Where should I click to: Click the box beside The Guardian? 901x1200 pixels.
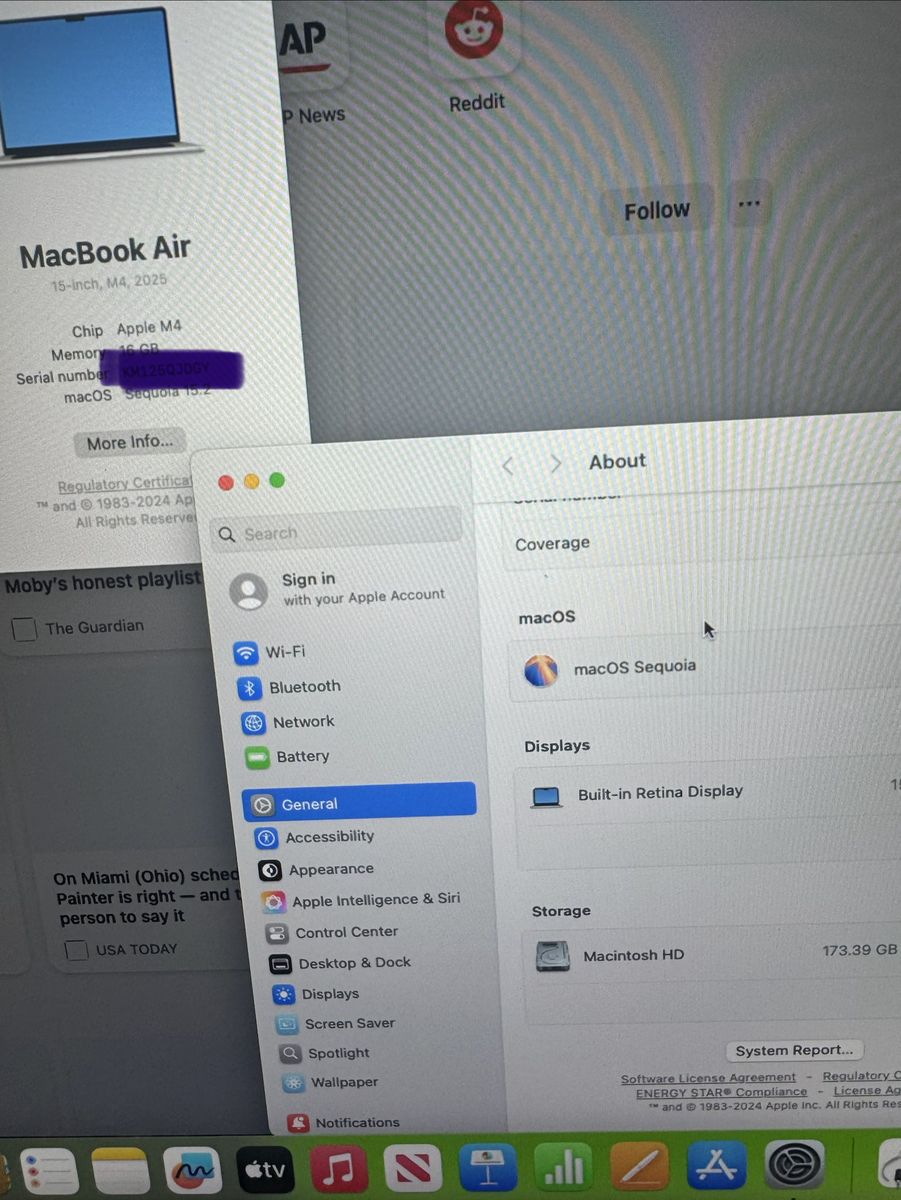pyautogui.click(x=24, y=629)
